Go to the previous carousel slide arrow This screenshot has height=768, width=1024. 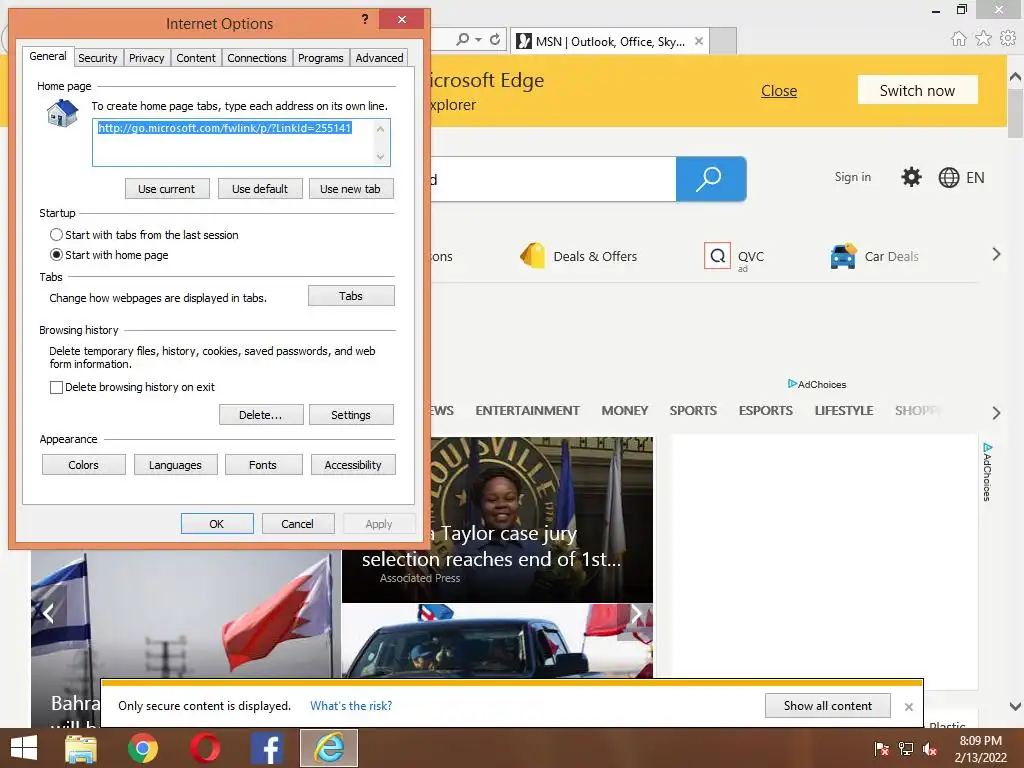click(48, 613)
